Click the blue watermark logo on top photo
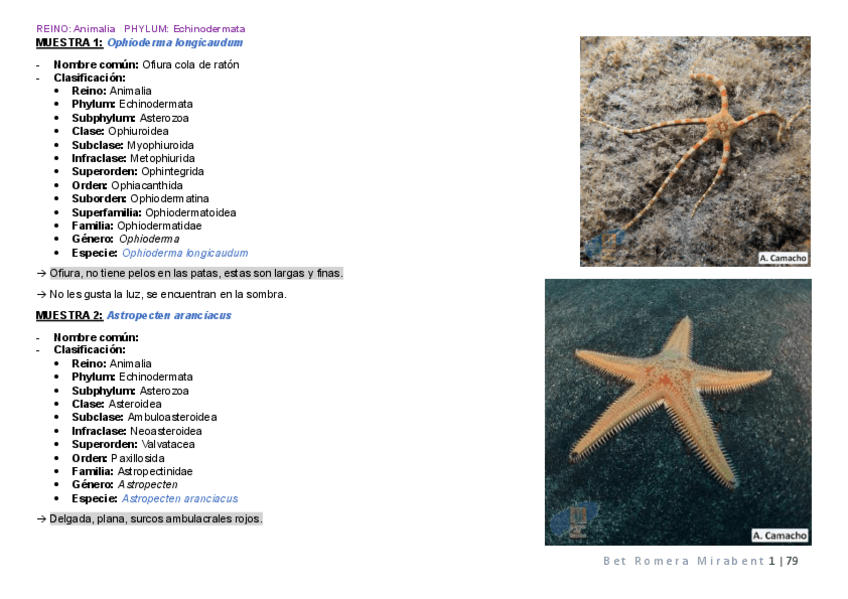 [605, 243]
